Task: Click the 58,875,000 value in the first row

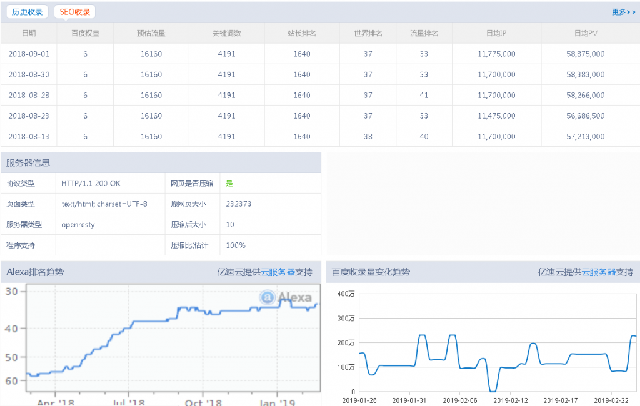Action: pyautogui.click(x=585, y=53)
